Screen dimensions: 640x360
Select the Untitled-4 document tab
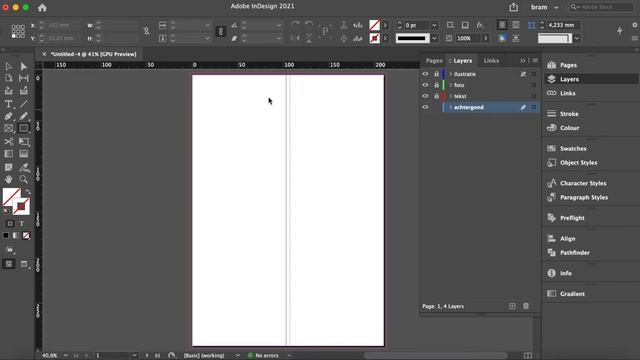coord(93,54)
